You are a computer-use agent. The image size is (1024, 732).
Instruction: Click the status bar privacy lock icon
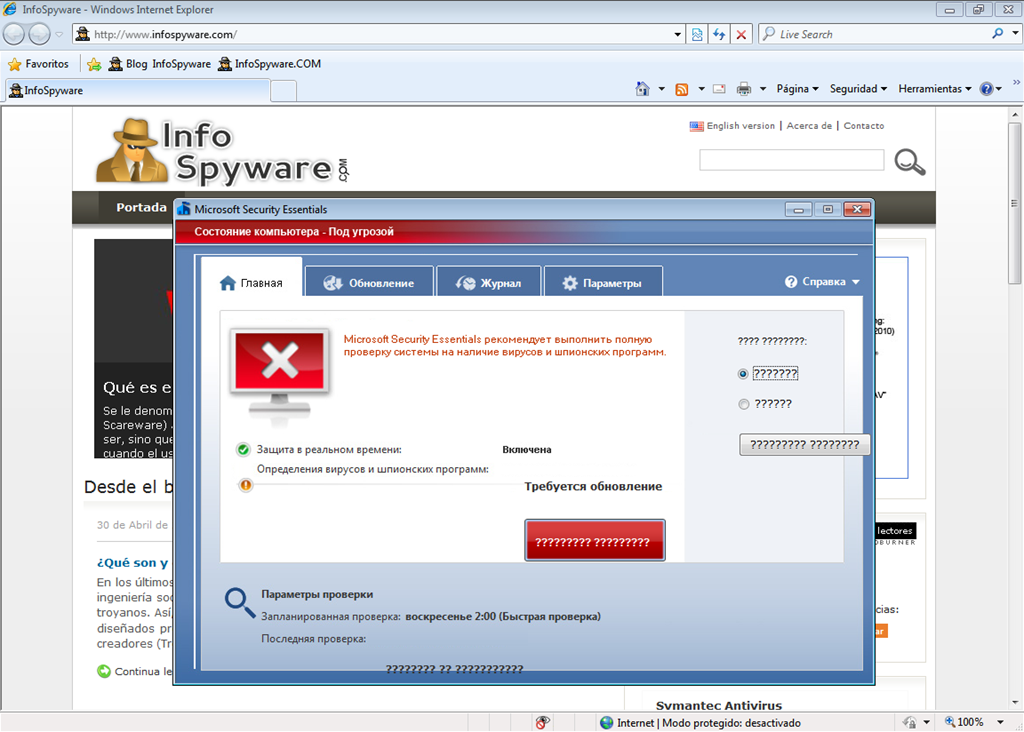pyautogui.click(x=909, y=722)
